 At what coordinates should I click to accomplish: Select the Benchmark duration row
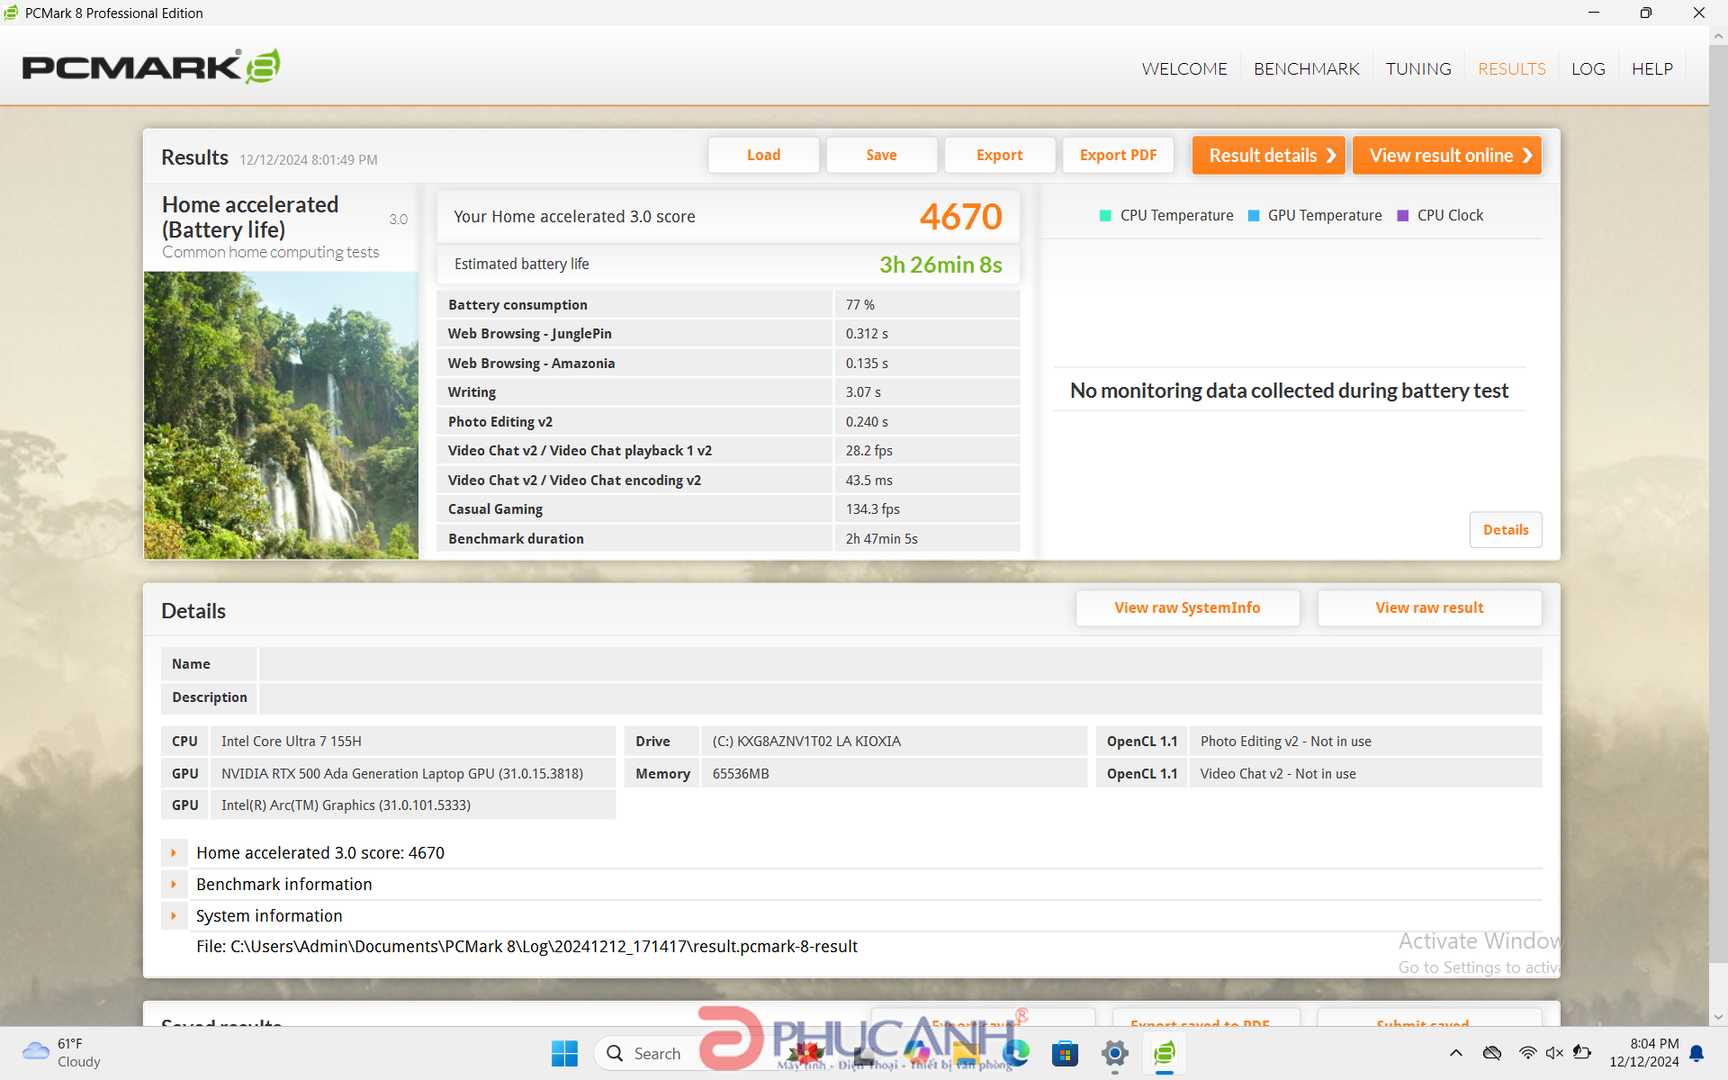[x=728, y=539]
